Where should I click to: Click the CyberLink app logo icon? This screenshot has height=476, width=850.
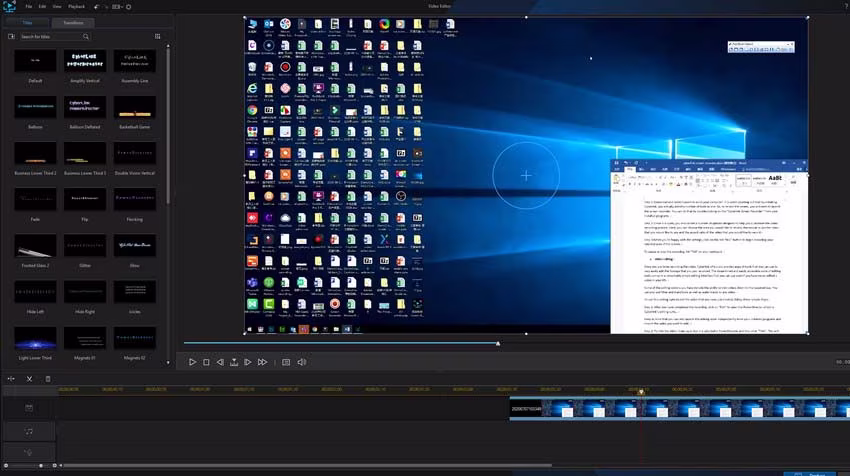tap(9, 7)
